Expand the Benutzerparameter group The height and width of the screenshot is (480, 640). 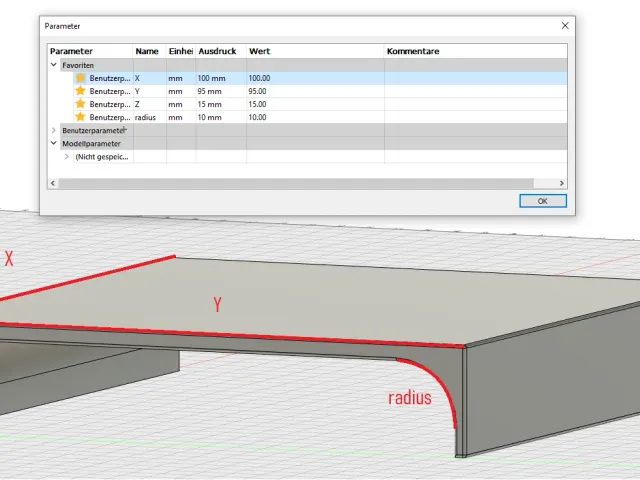pos(53,130)
